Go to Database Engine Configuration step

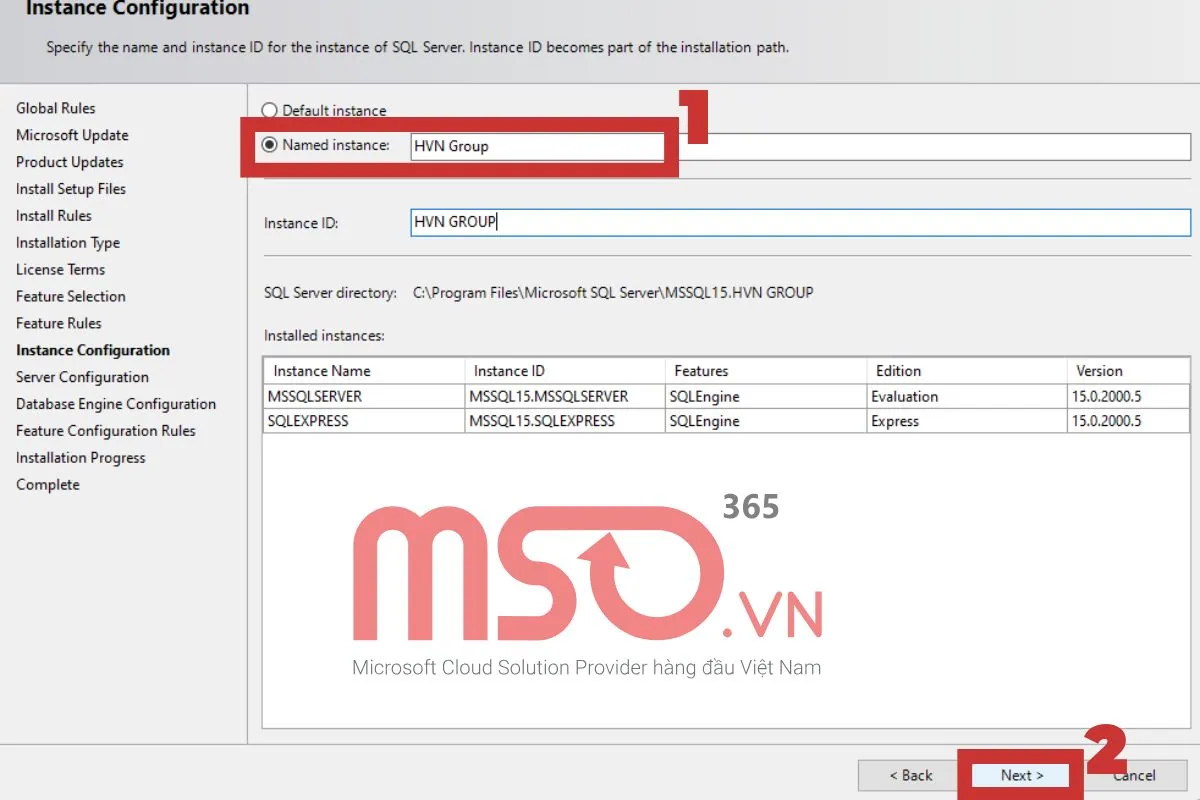point(116,404)
